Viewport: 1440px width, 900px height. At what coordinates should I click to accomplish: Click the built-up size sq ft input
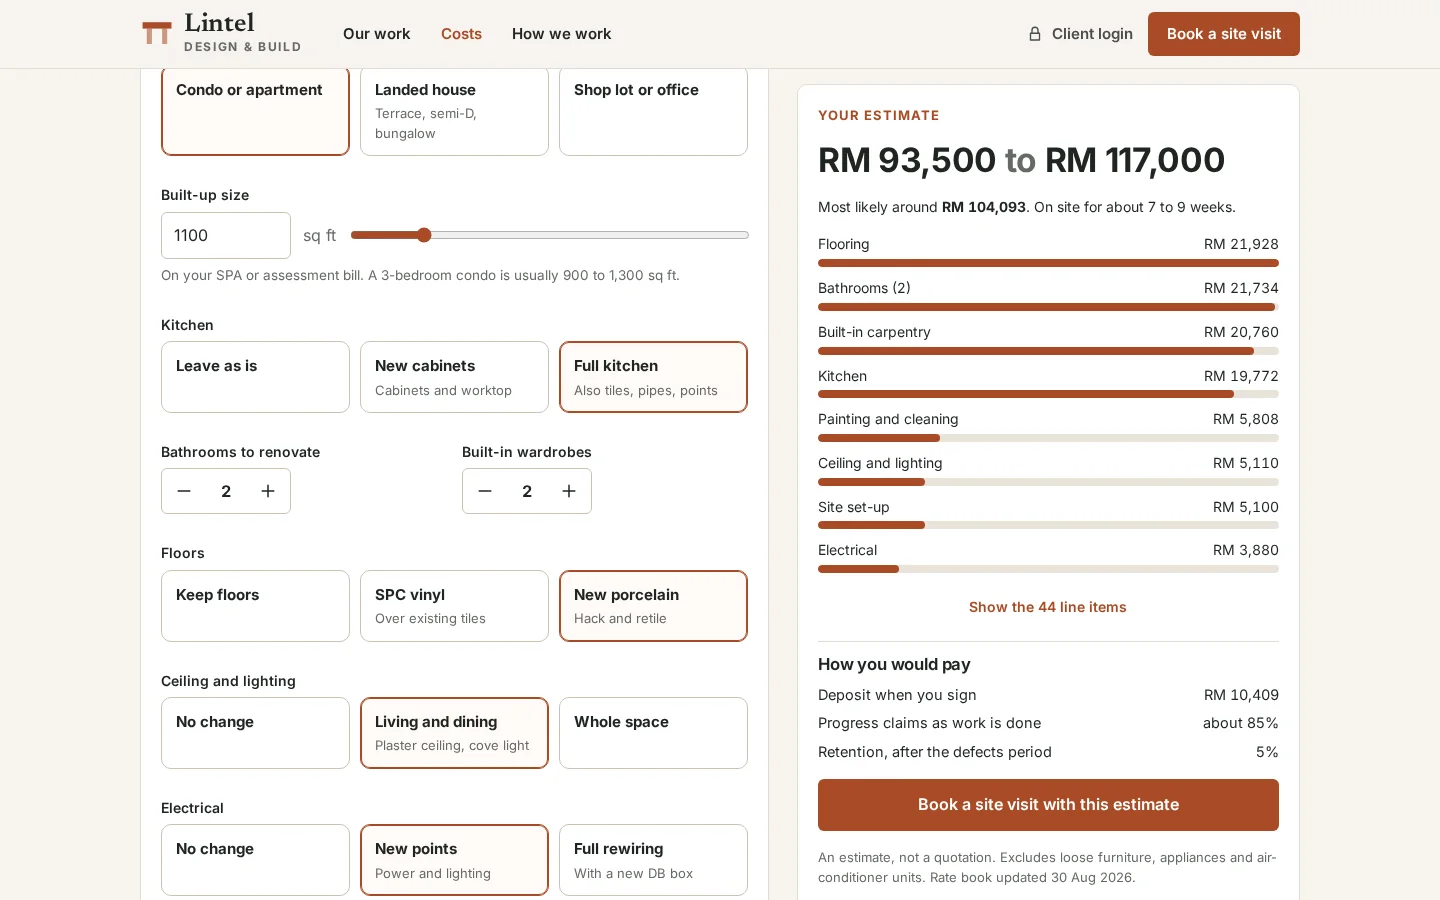pyautogui.click(x=226, y=235)
